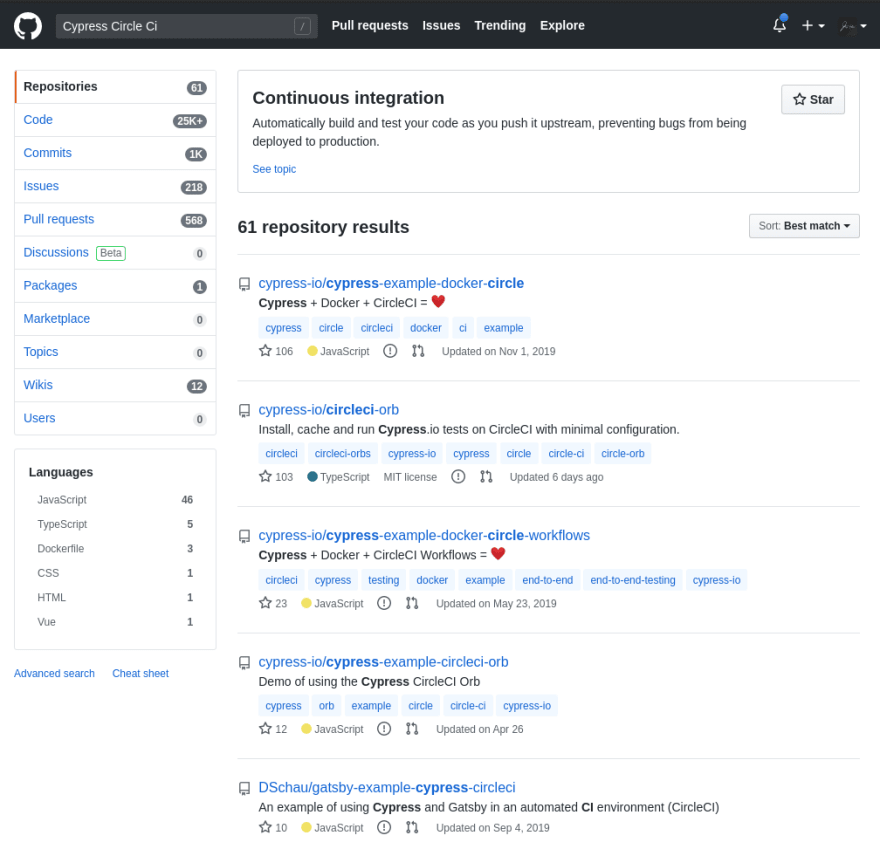Select the Repositories results filter
Image resolution: width=880 pixels, height=856 pixels.
click(x=115, y=87)
